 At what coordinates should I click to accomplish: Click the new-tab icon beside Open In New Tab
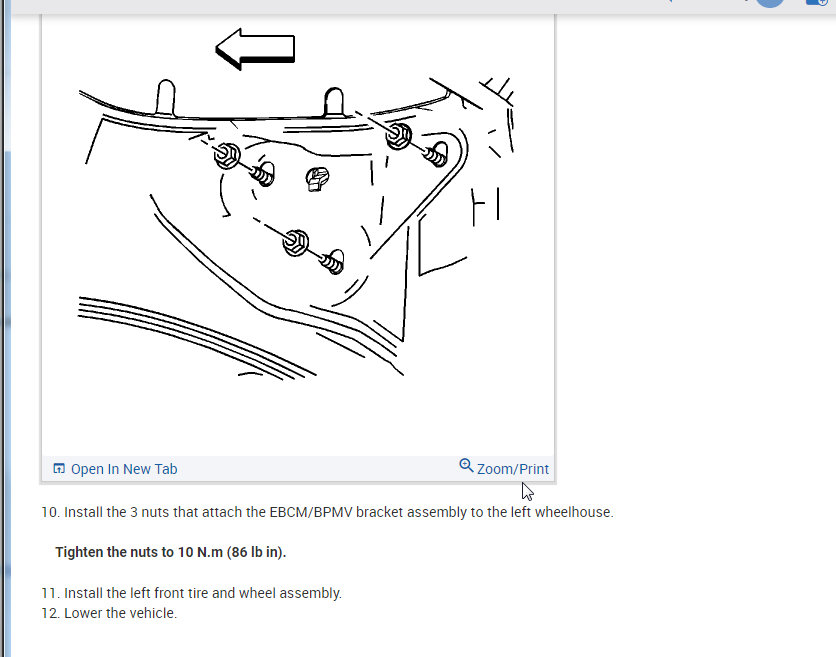tap(59, 469)
